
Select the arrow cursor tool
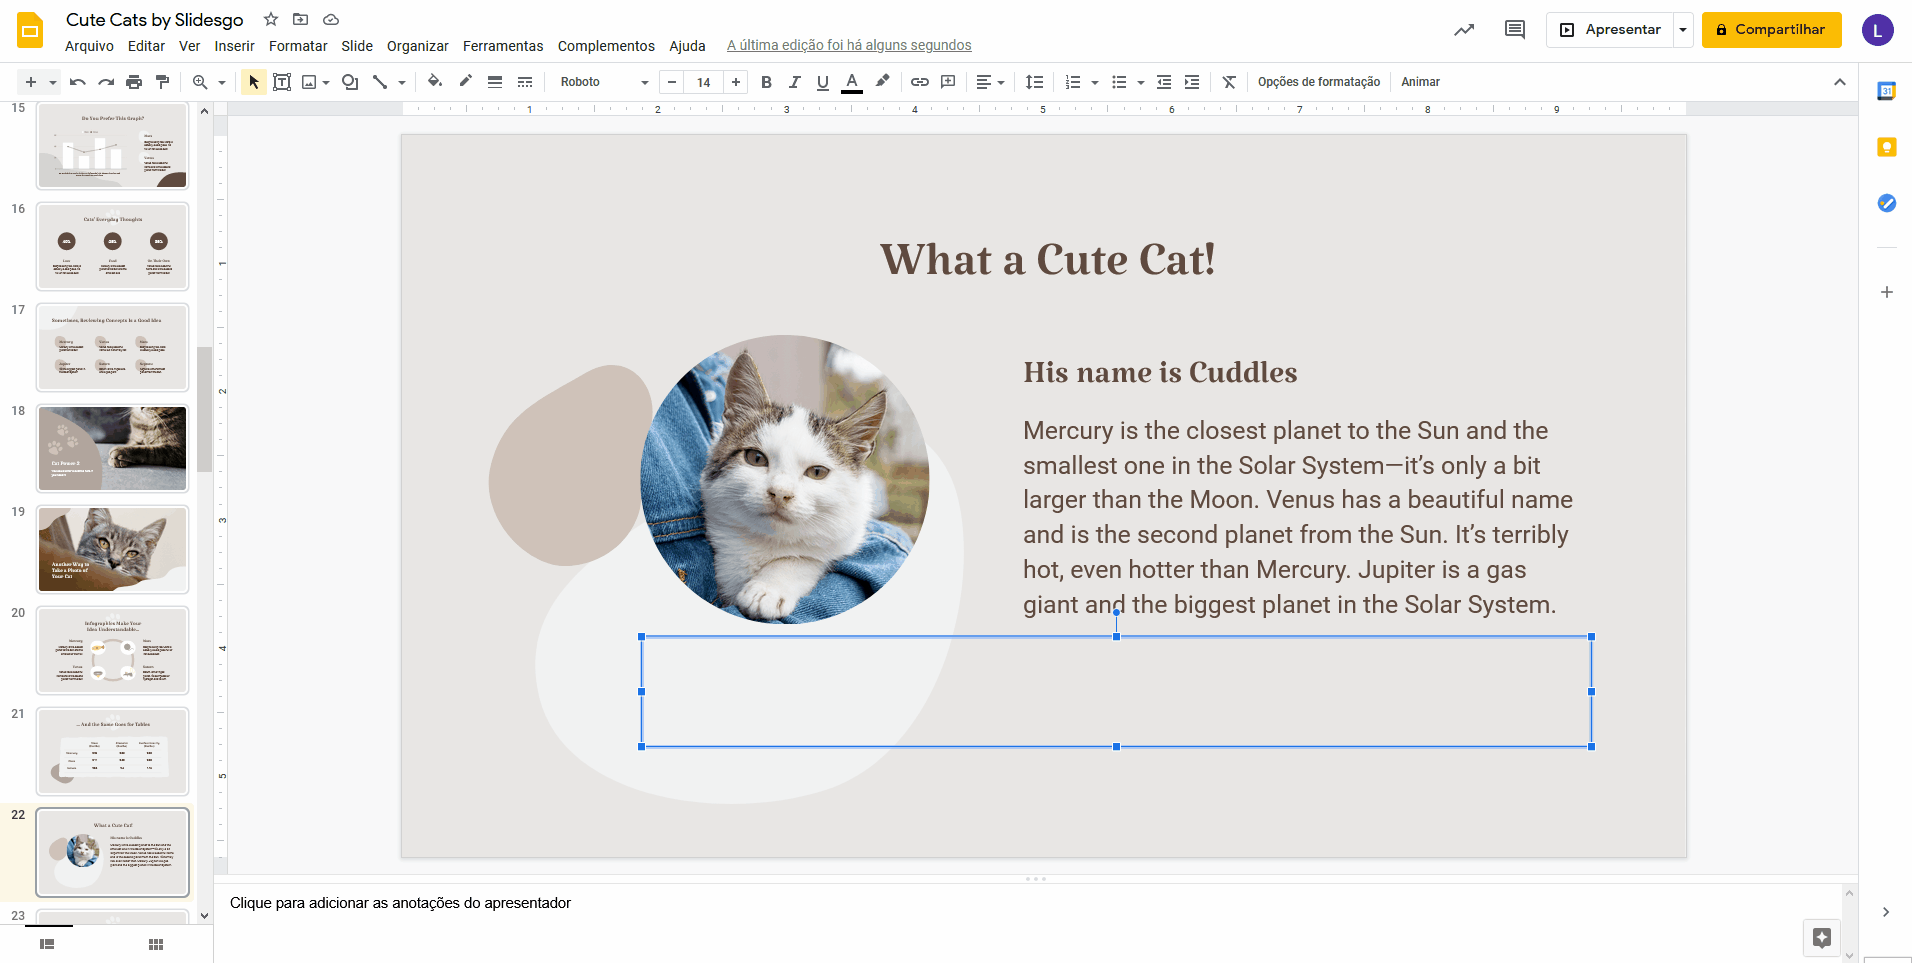pos(254,82)
